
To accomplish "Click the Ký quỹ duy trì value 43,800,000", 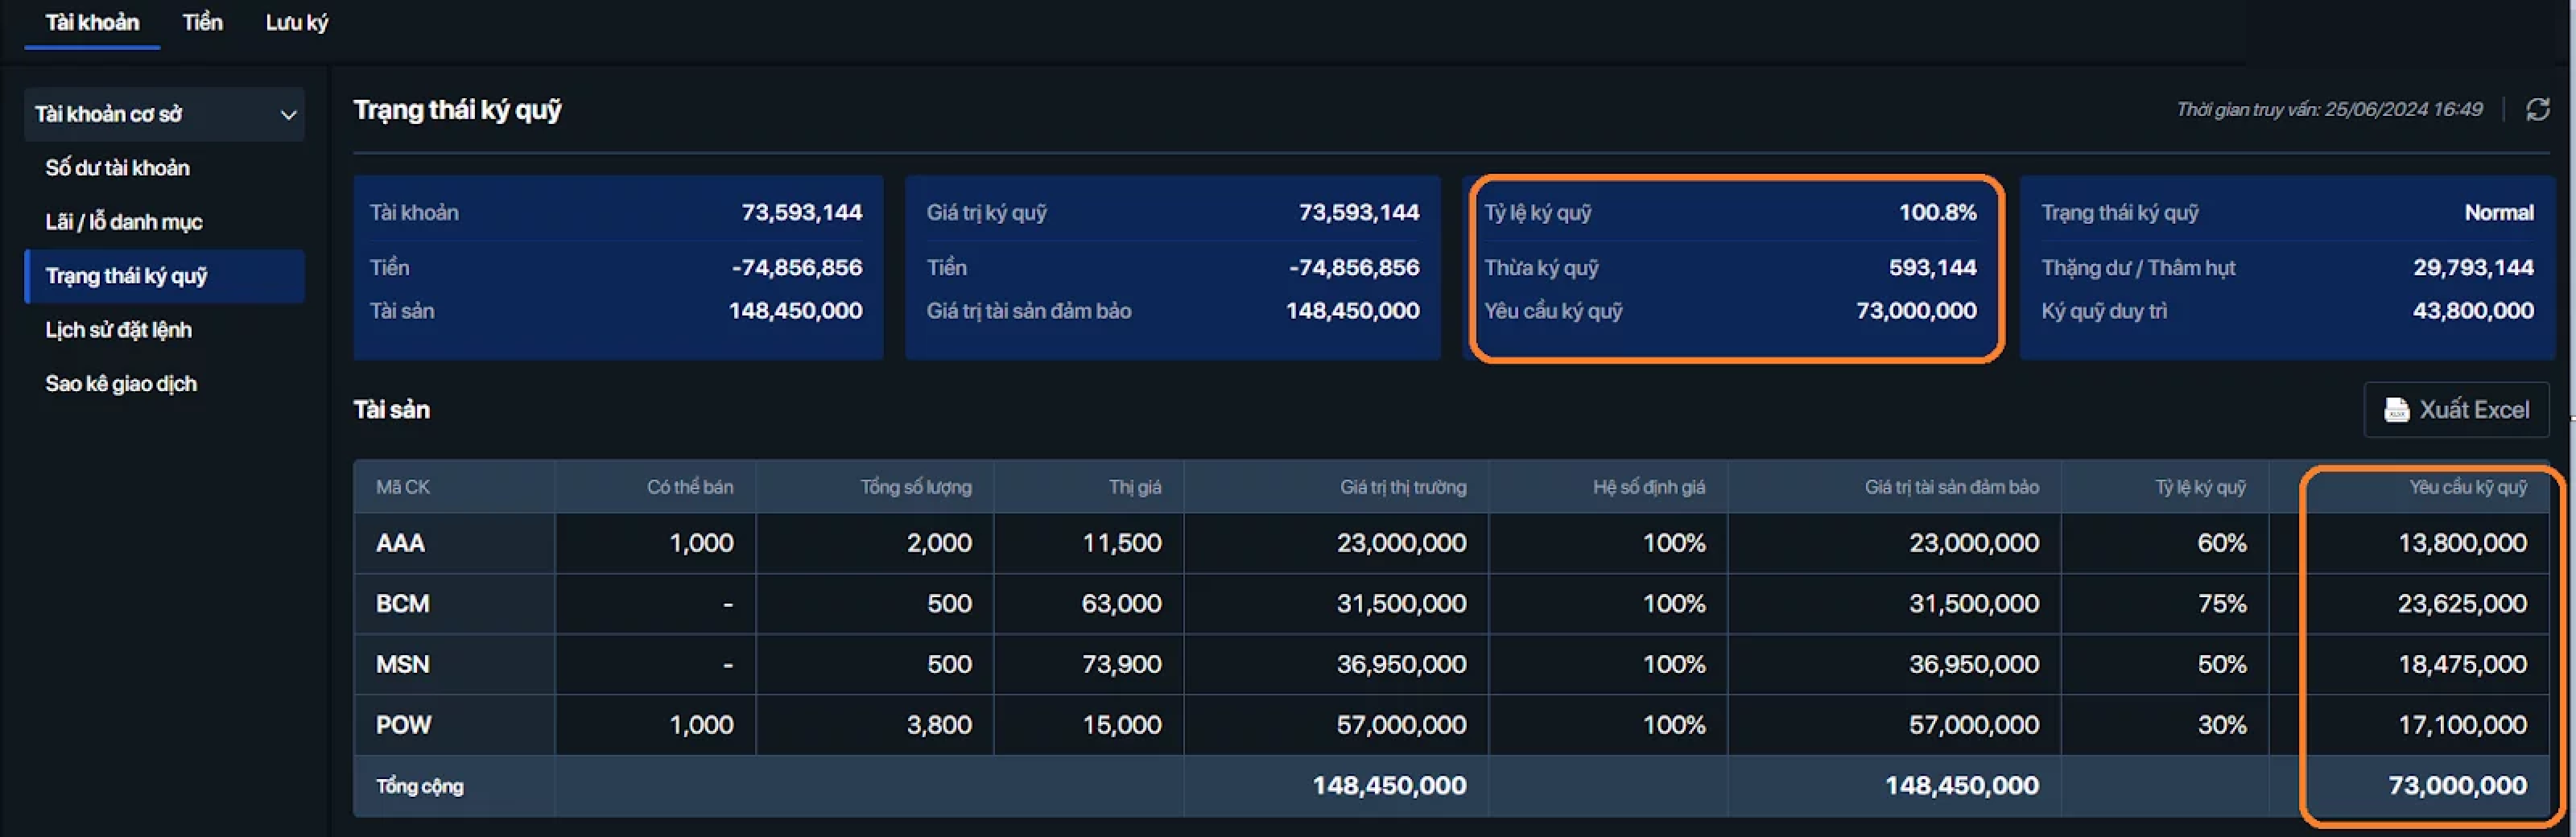I will coord(2473,311).
